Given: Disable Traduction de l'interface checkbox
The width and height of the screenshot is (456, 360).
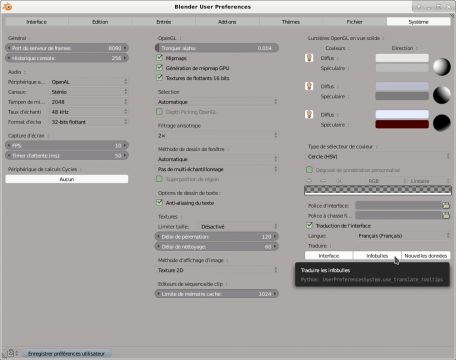Looking at the screenshot, I should point(309,226).
